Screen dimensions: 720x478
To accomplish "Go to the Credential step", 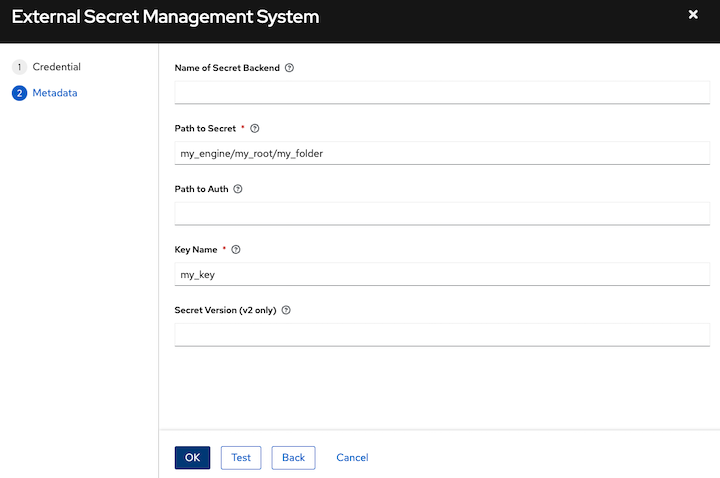I will tap(56, 67).
